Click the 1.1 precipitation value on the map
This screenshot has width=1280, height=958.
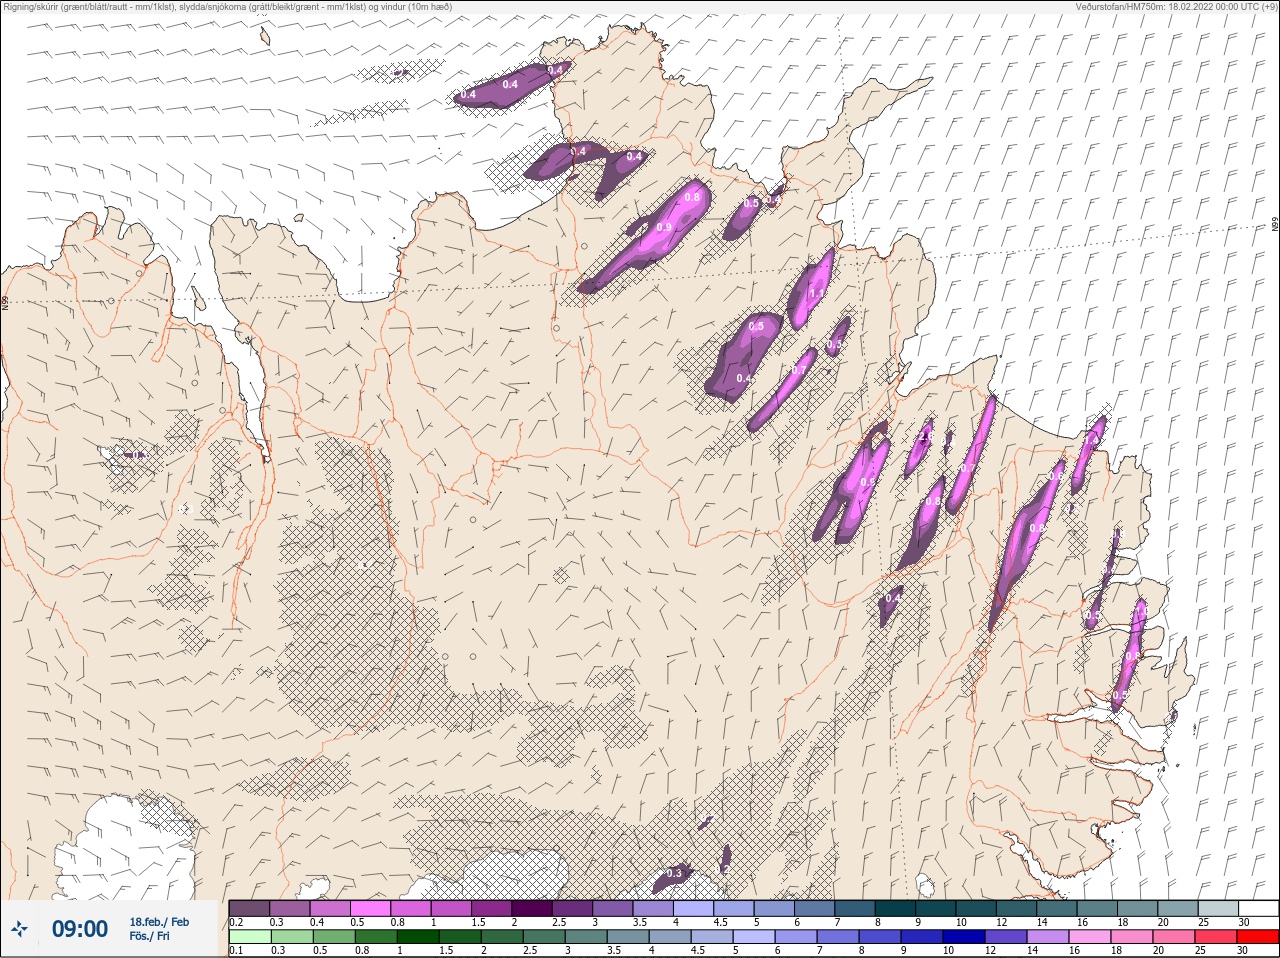[x=817, y=293]
